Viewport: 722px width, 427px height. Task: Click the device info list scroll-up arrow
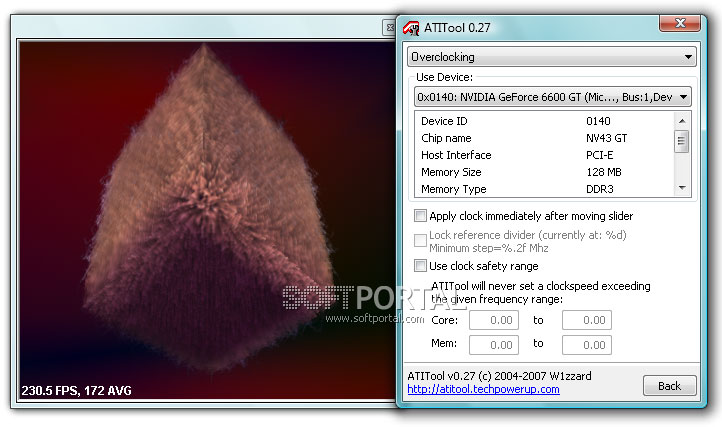tap(682, 121)
